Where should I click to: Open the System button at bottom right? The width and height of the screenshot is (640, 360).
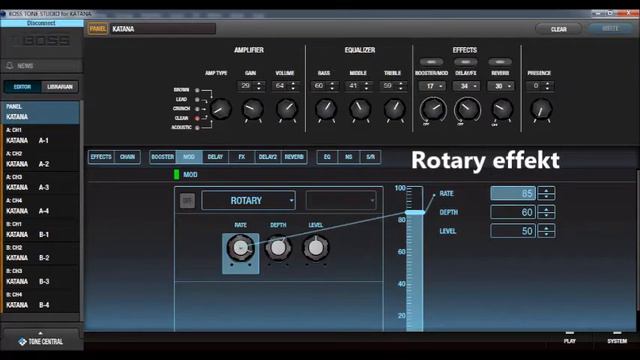tap(617, 338)
